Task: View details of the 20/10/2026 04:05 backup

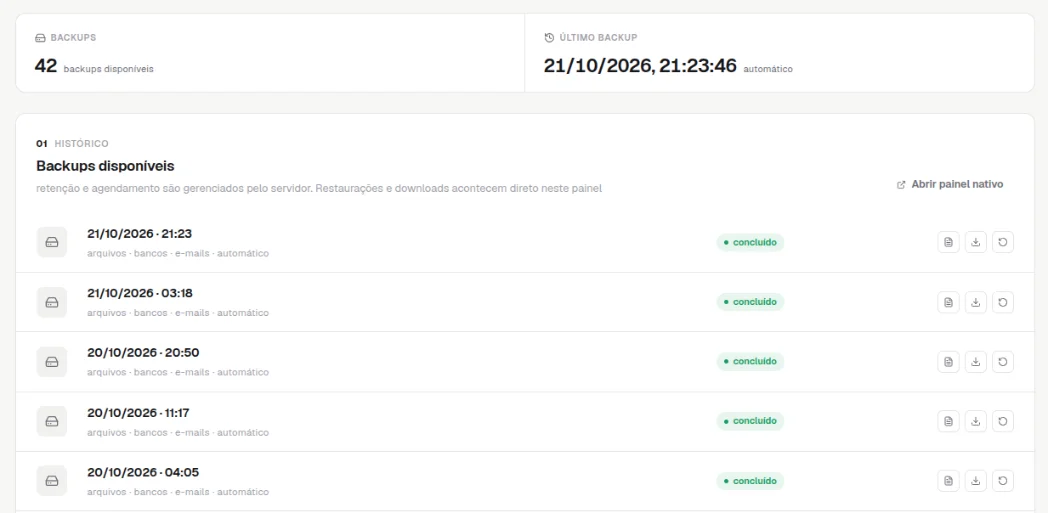Action: (x=948, y=480)
